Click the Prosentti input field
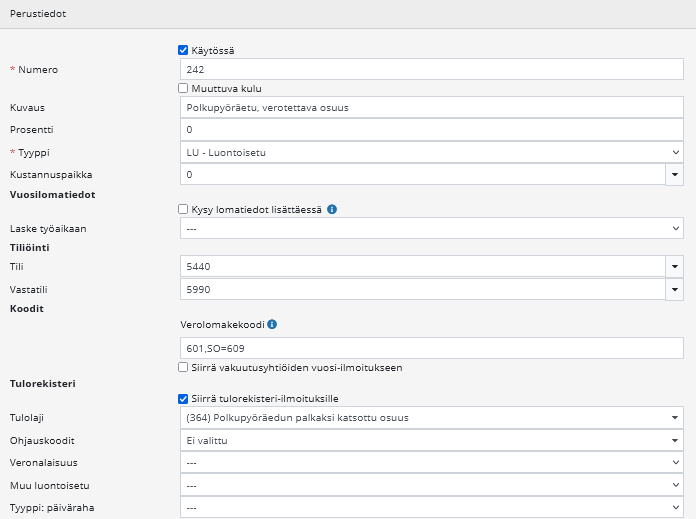This screenshot has height=519, width=696. [x=430, y=130]
